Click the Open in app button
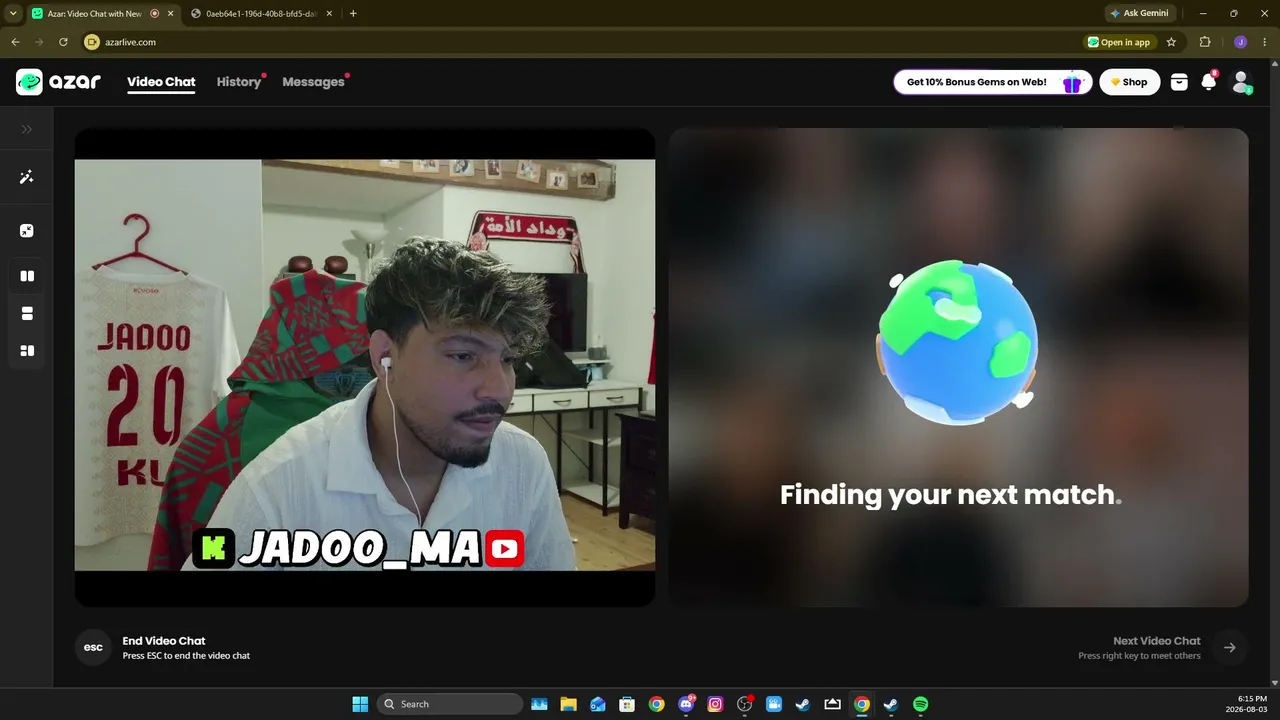Screen dimensions: 1280x720 pos(1119,42)
